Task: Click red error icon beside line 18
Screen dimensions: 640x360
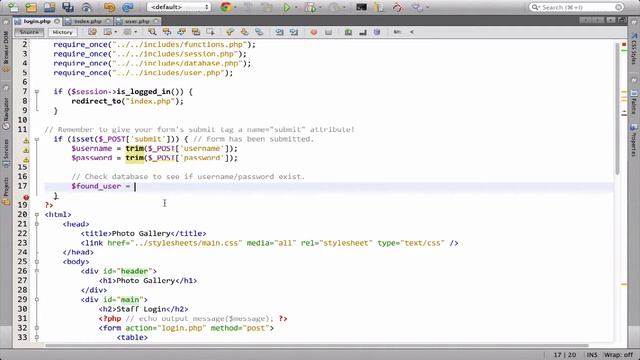Action: point(26,197)
